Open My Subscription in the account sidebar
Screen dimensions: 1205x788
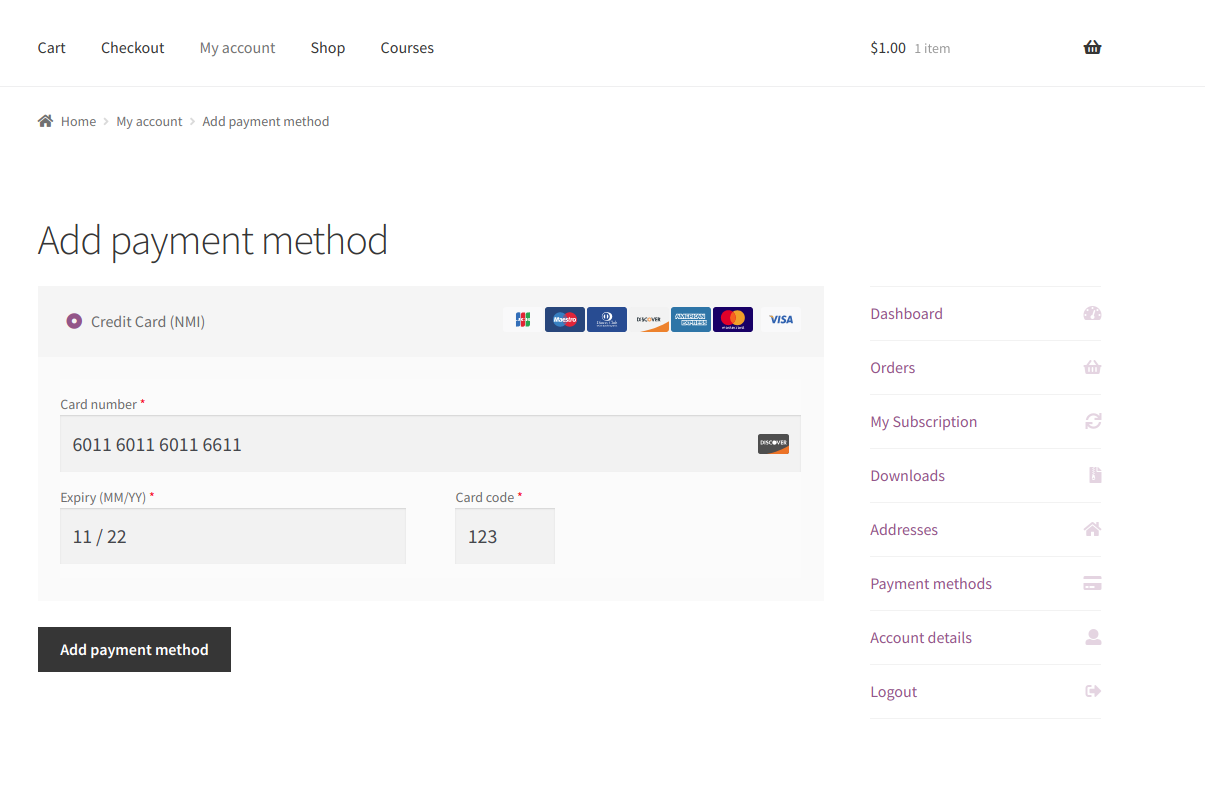(x=923, y=422)
